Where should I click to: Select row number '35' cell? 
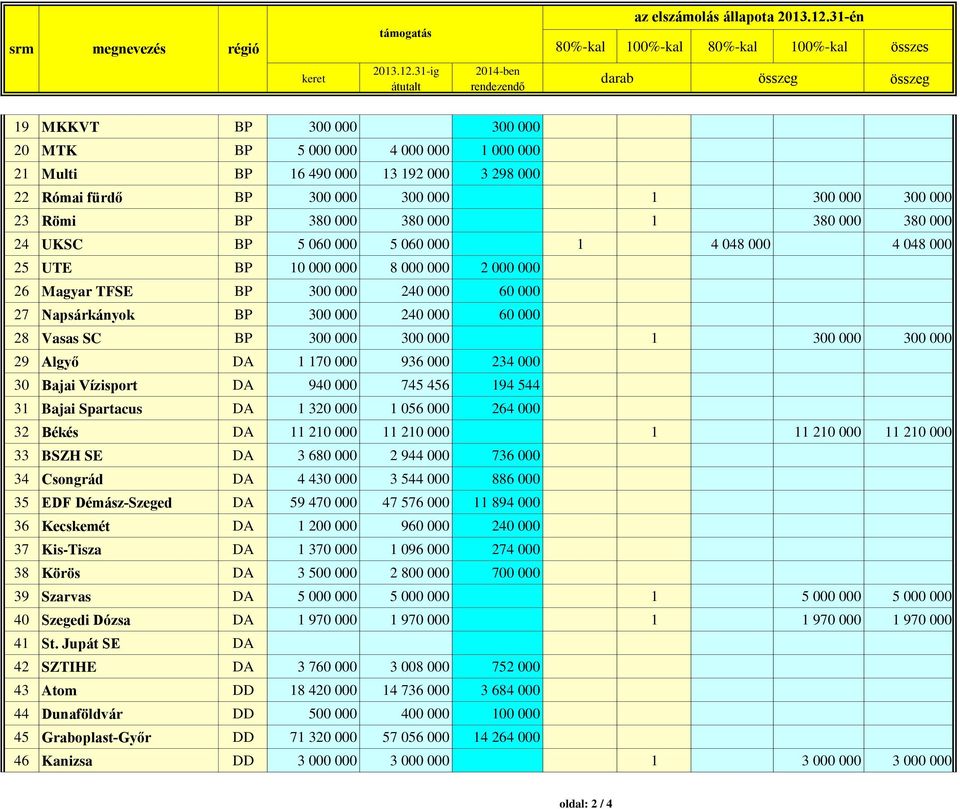21,502
